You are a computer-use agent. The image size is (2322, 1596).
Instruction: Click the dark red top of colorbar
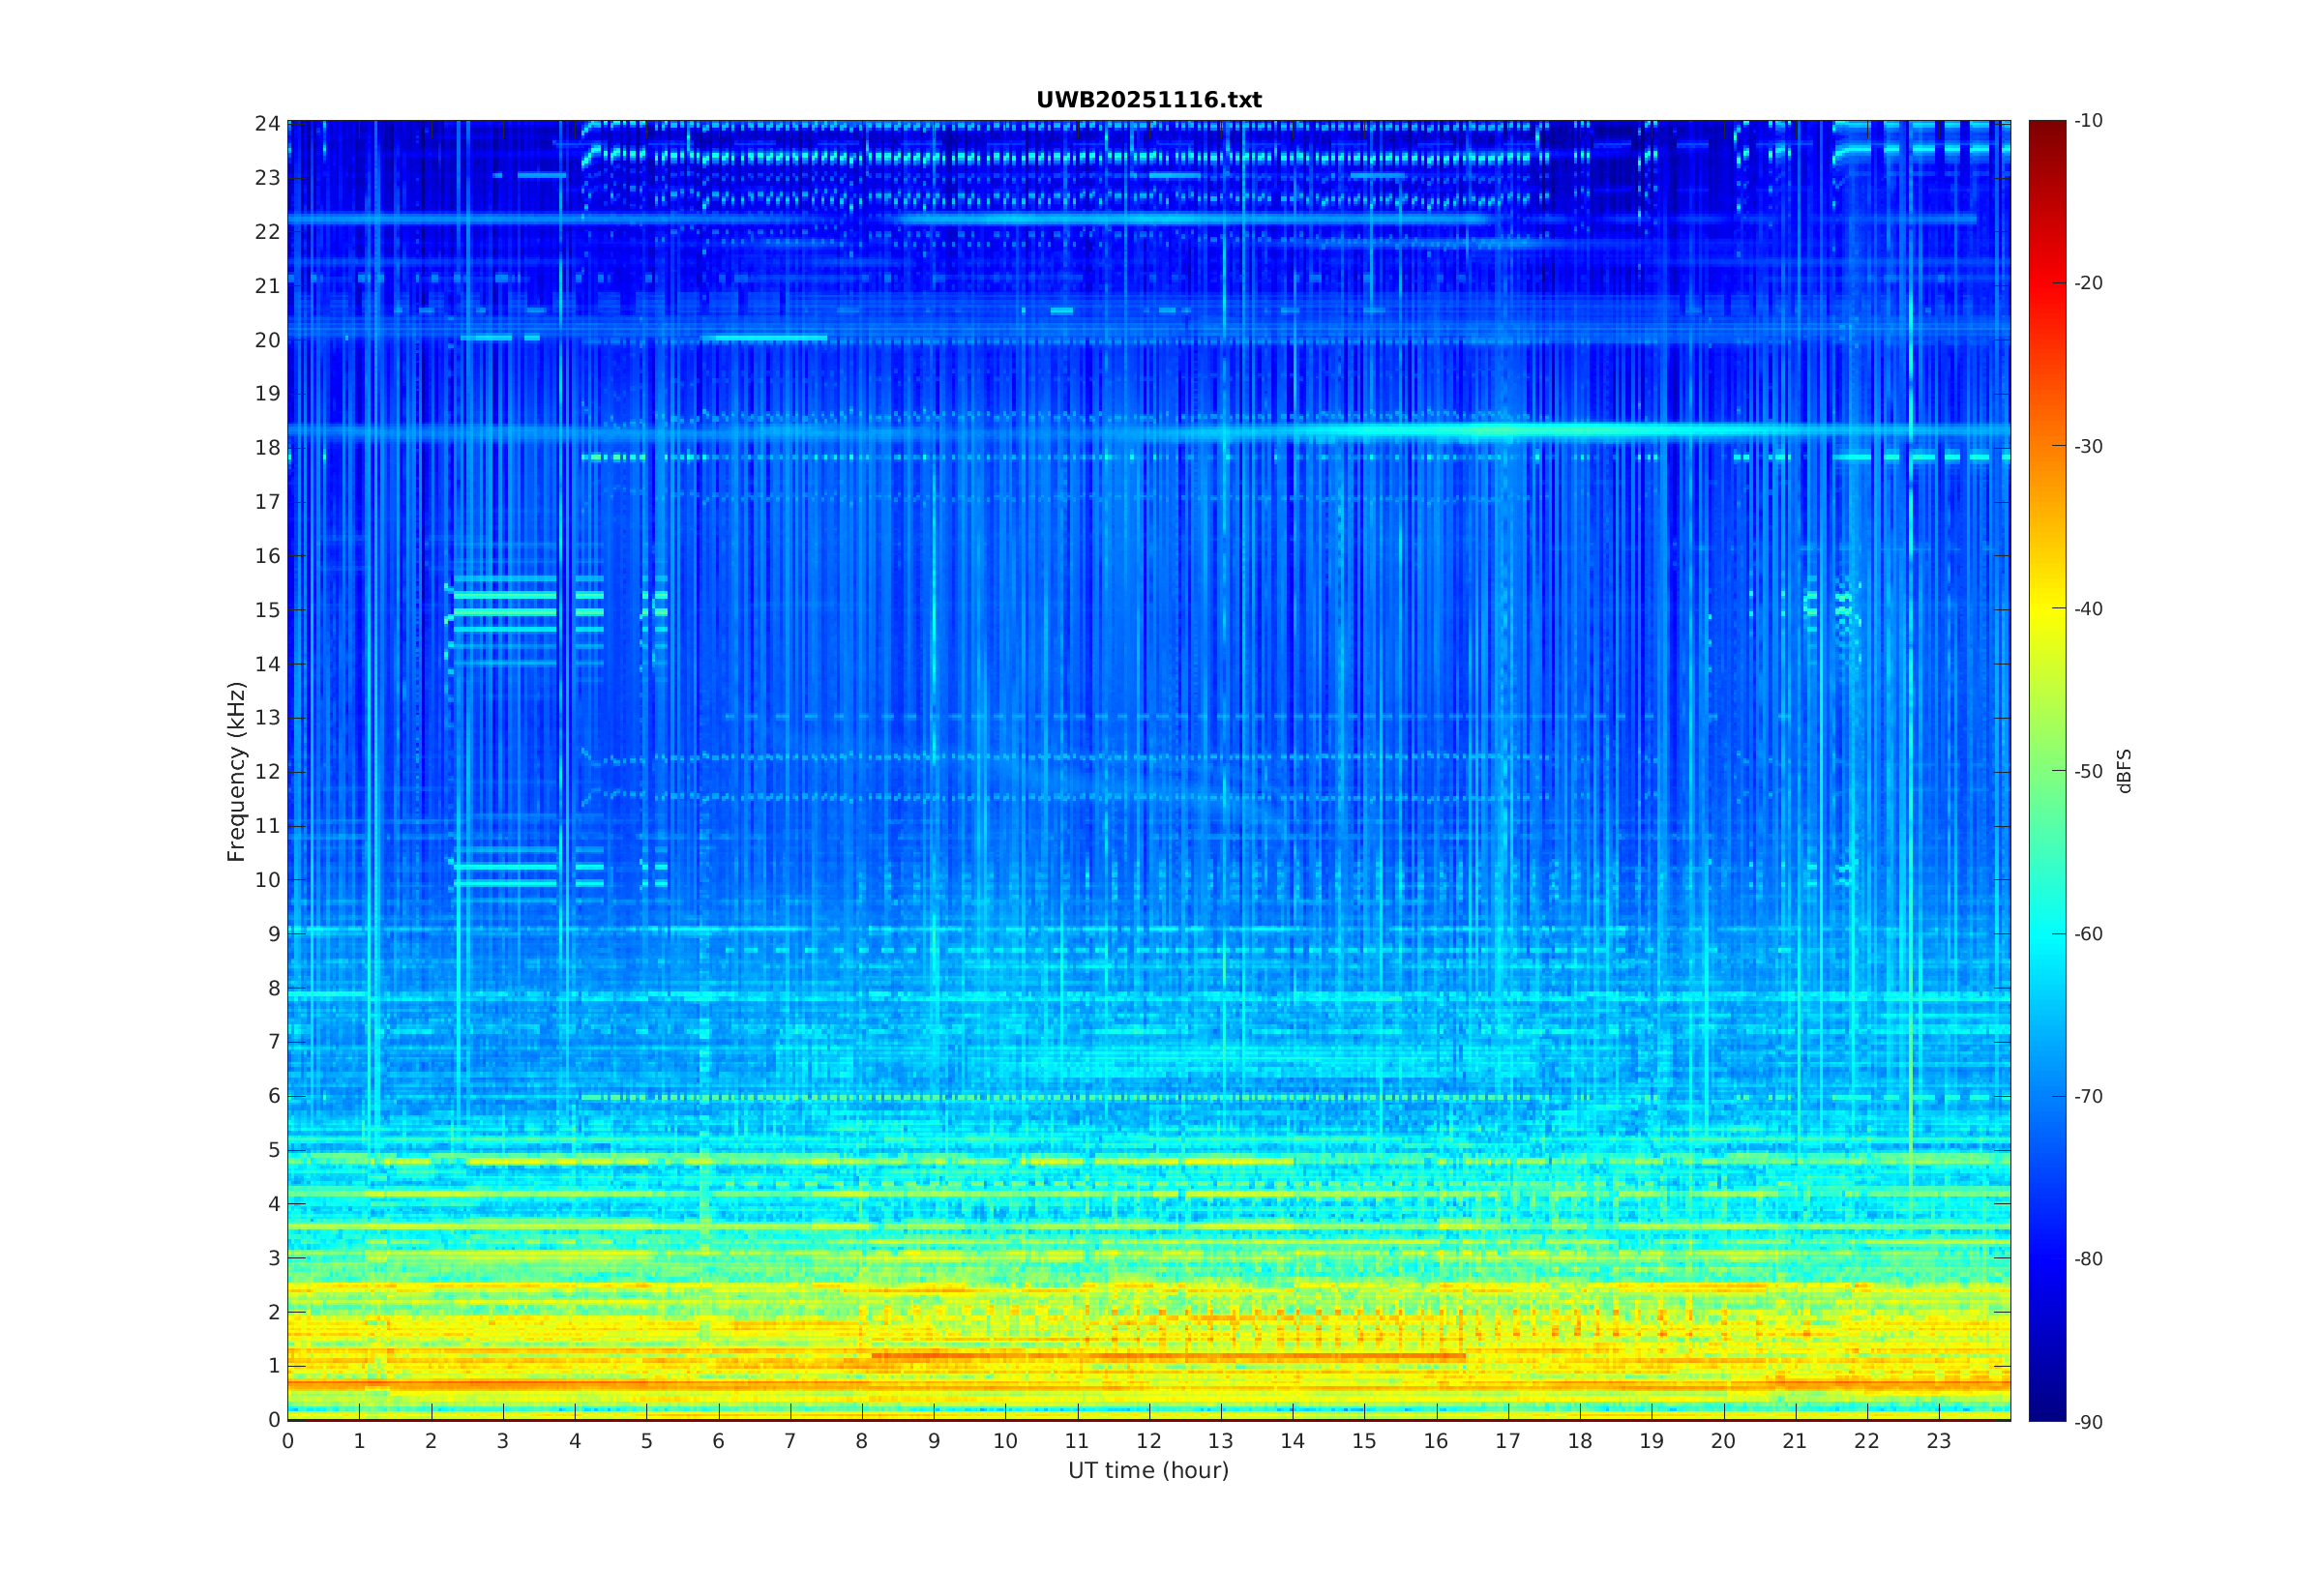point(2046,128)
